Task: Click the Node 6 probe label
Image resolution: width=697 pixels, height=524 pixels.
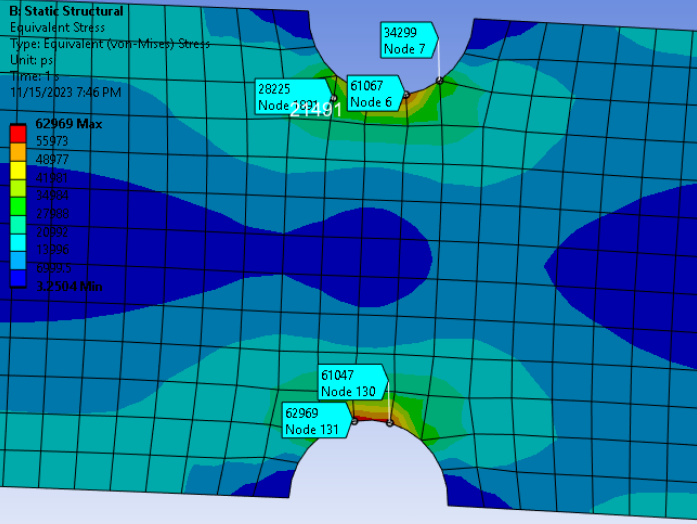Action: point(373,94)
